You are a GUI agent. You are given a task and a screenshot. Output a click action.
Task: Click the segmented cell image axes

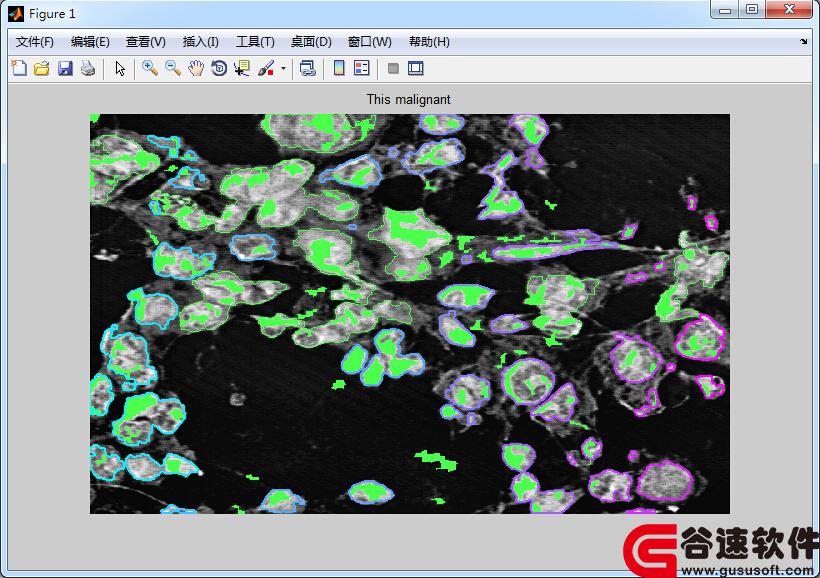410,314
